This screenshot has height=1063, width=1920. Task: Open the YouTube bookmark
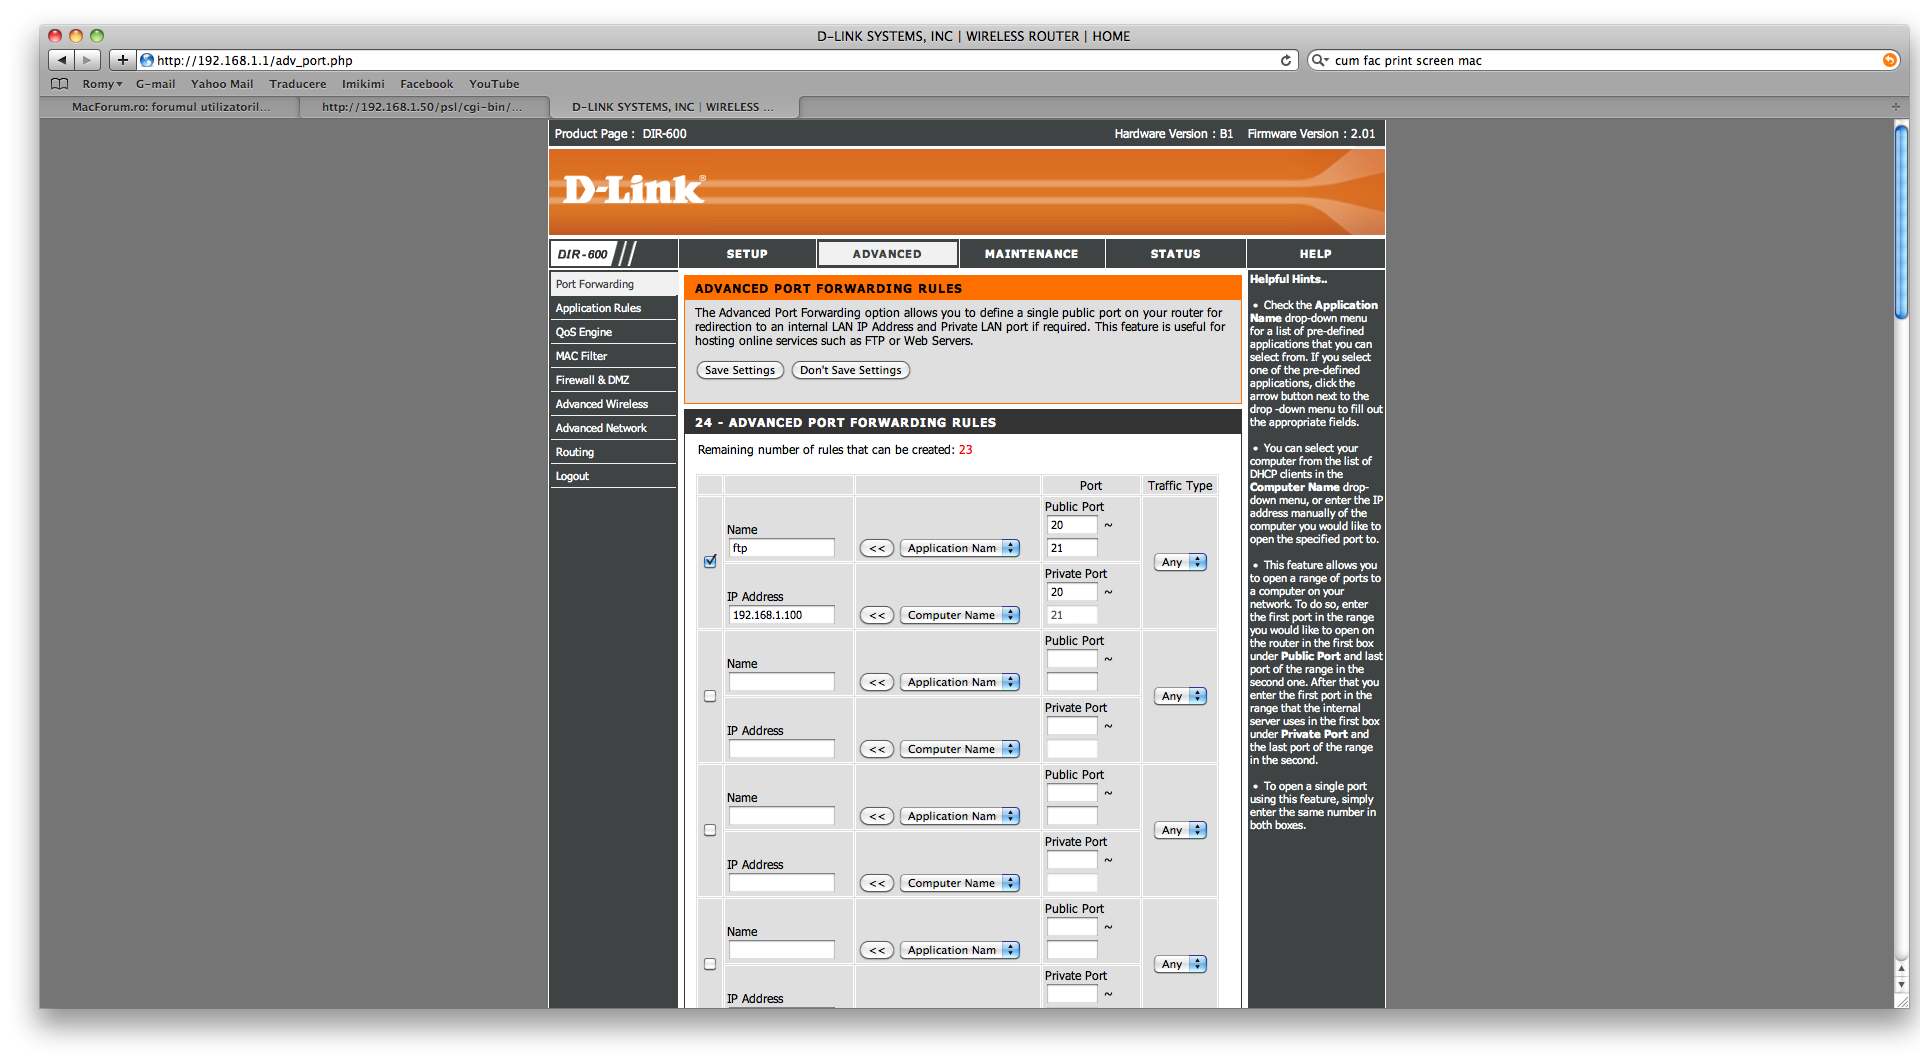click(494, 84)
